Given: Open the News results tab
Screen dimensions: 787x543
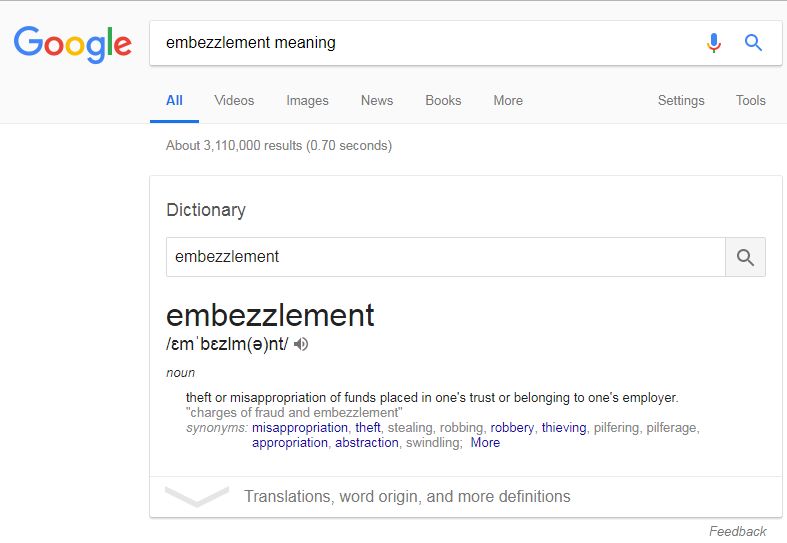Looking at the screenshot, I should (377, 100).
